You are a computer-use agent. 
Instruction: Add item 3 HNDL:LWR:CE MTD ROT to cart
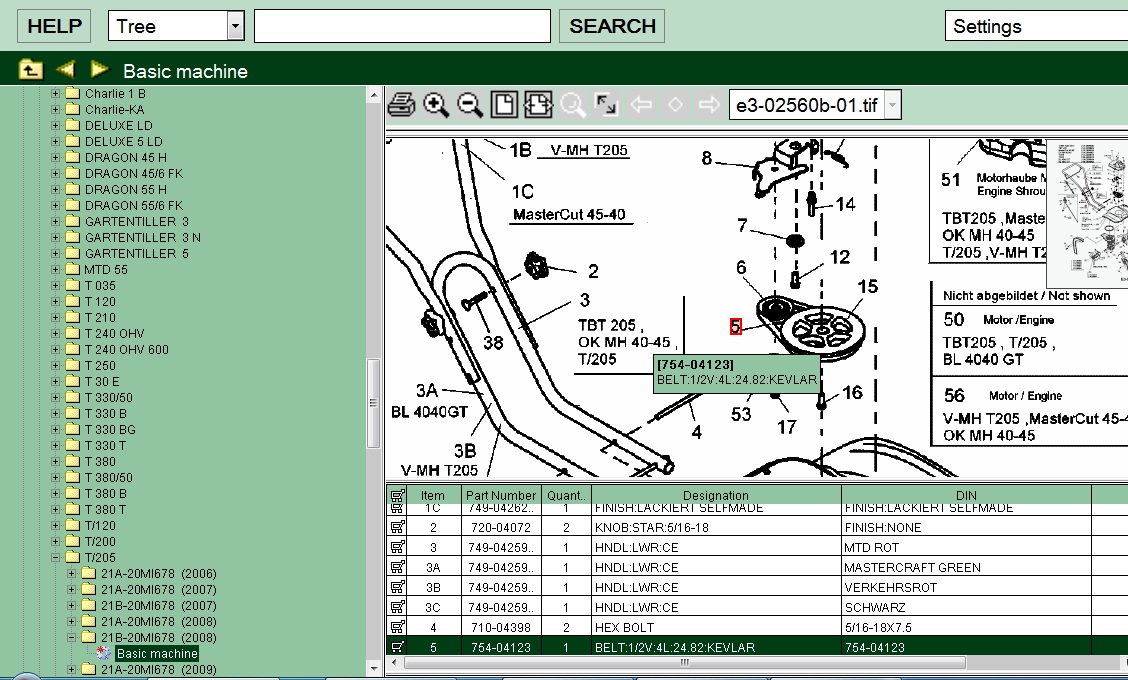[x=397, y=548]
